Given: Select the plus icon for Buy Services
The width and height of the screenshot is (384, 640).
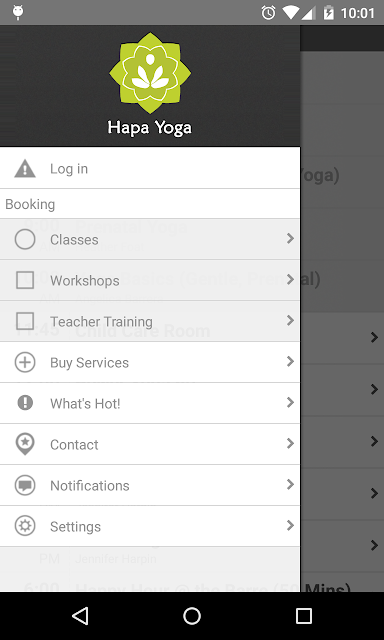Looking at the screenshot, I should [25, 362].
